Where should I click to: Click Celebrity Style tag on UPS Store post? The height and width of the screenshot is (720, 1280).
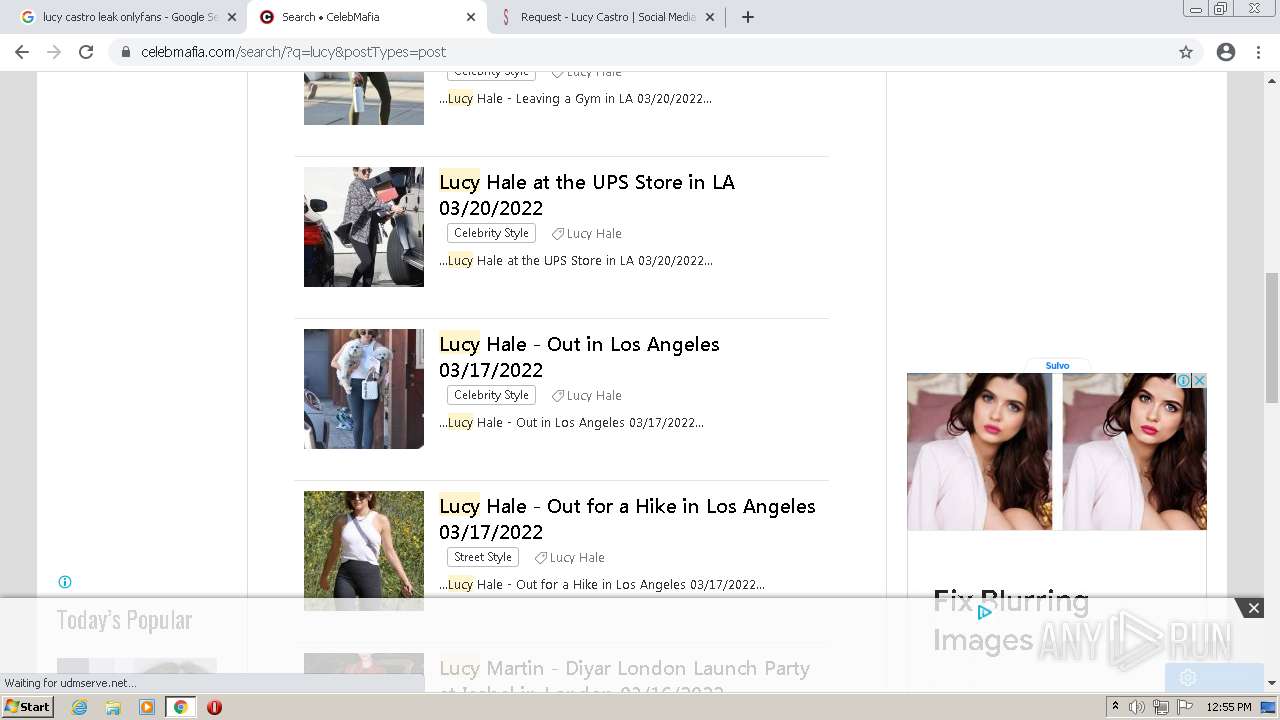tap(491, 233)
